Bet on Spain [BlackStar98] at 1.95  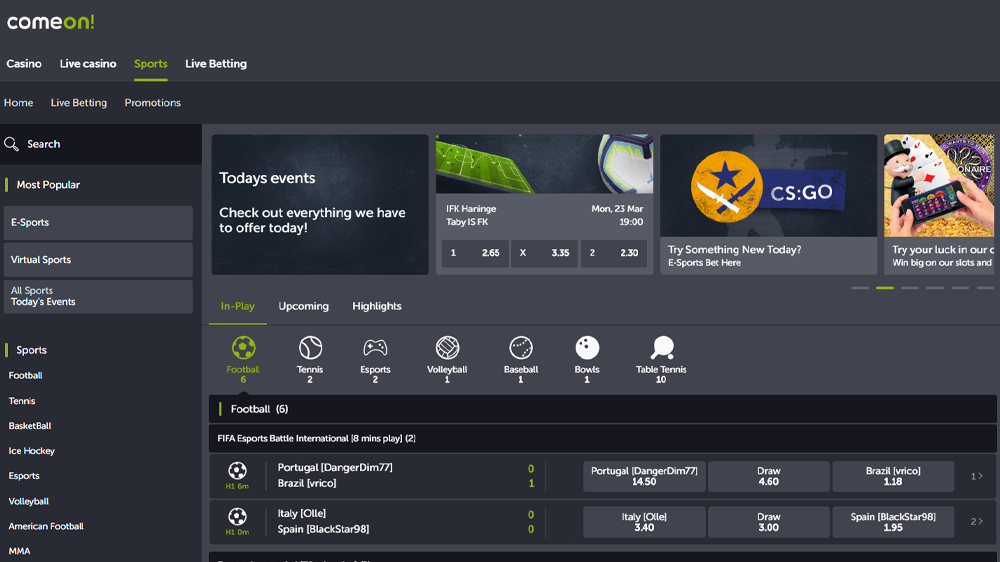(893, 522)
